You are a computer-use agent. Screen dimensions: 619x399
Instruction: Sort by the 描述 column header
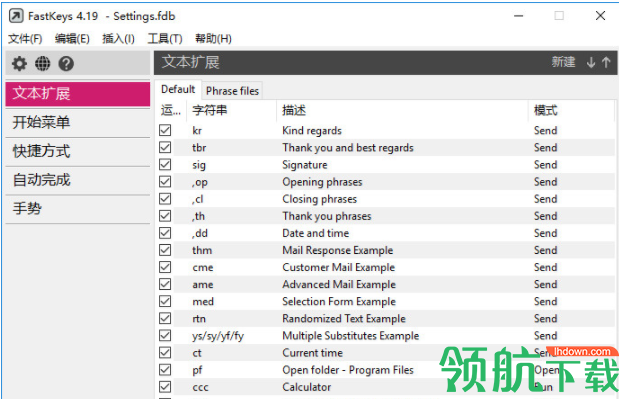(403, 111)
